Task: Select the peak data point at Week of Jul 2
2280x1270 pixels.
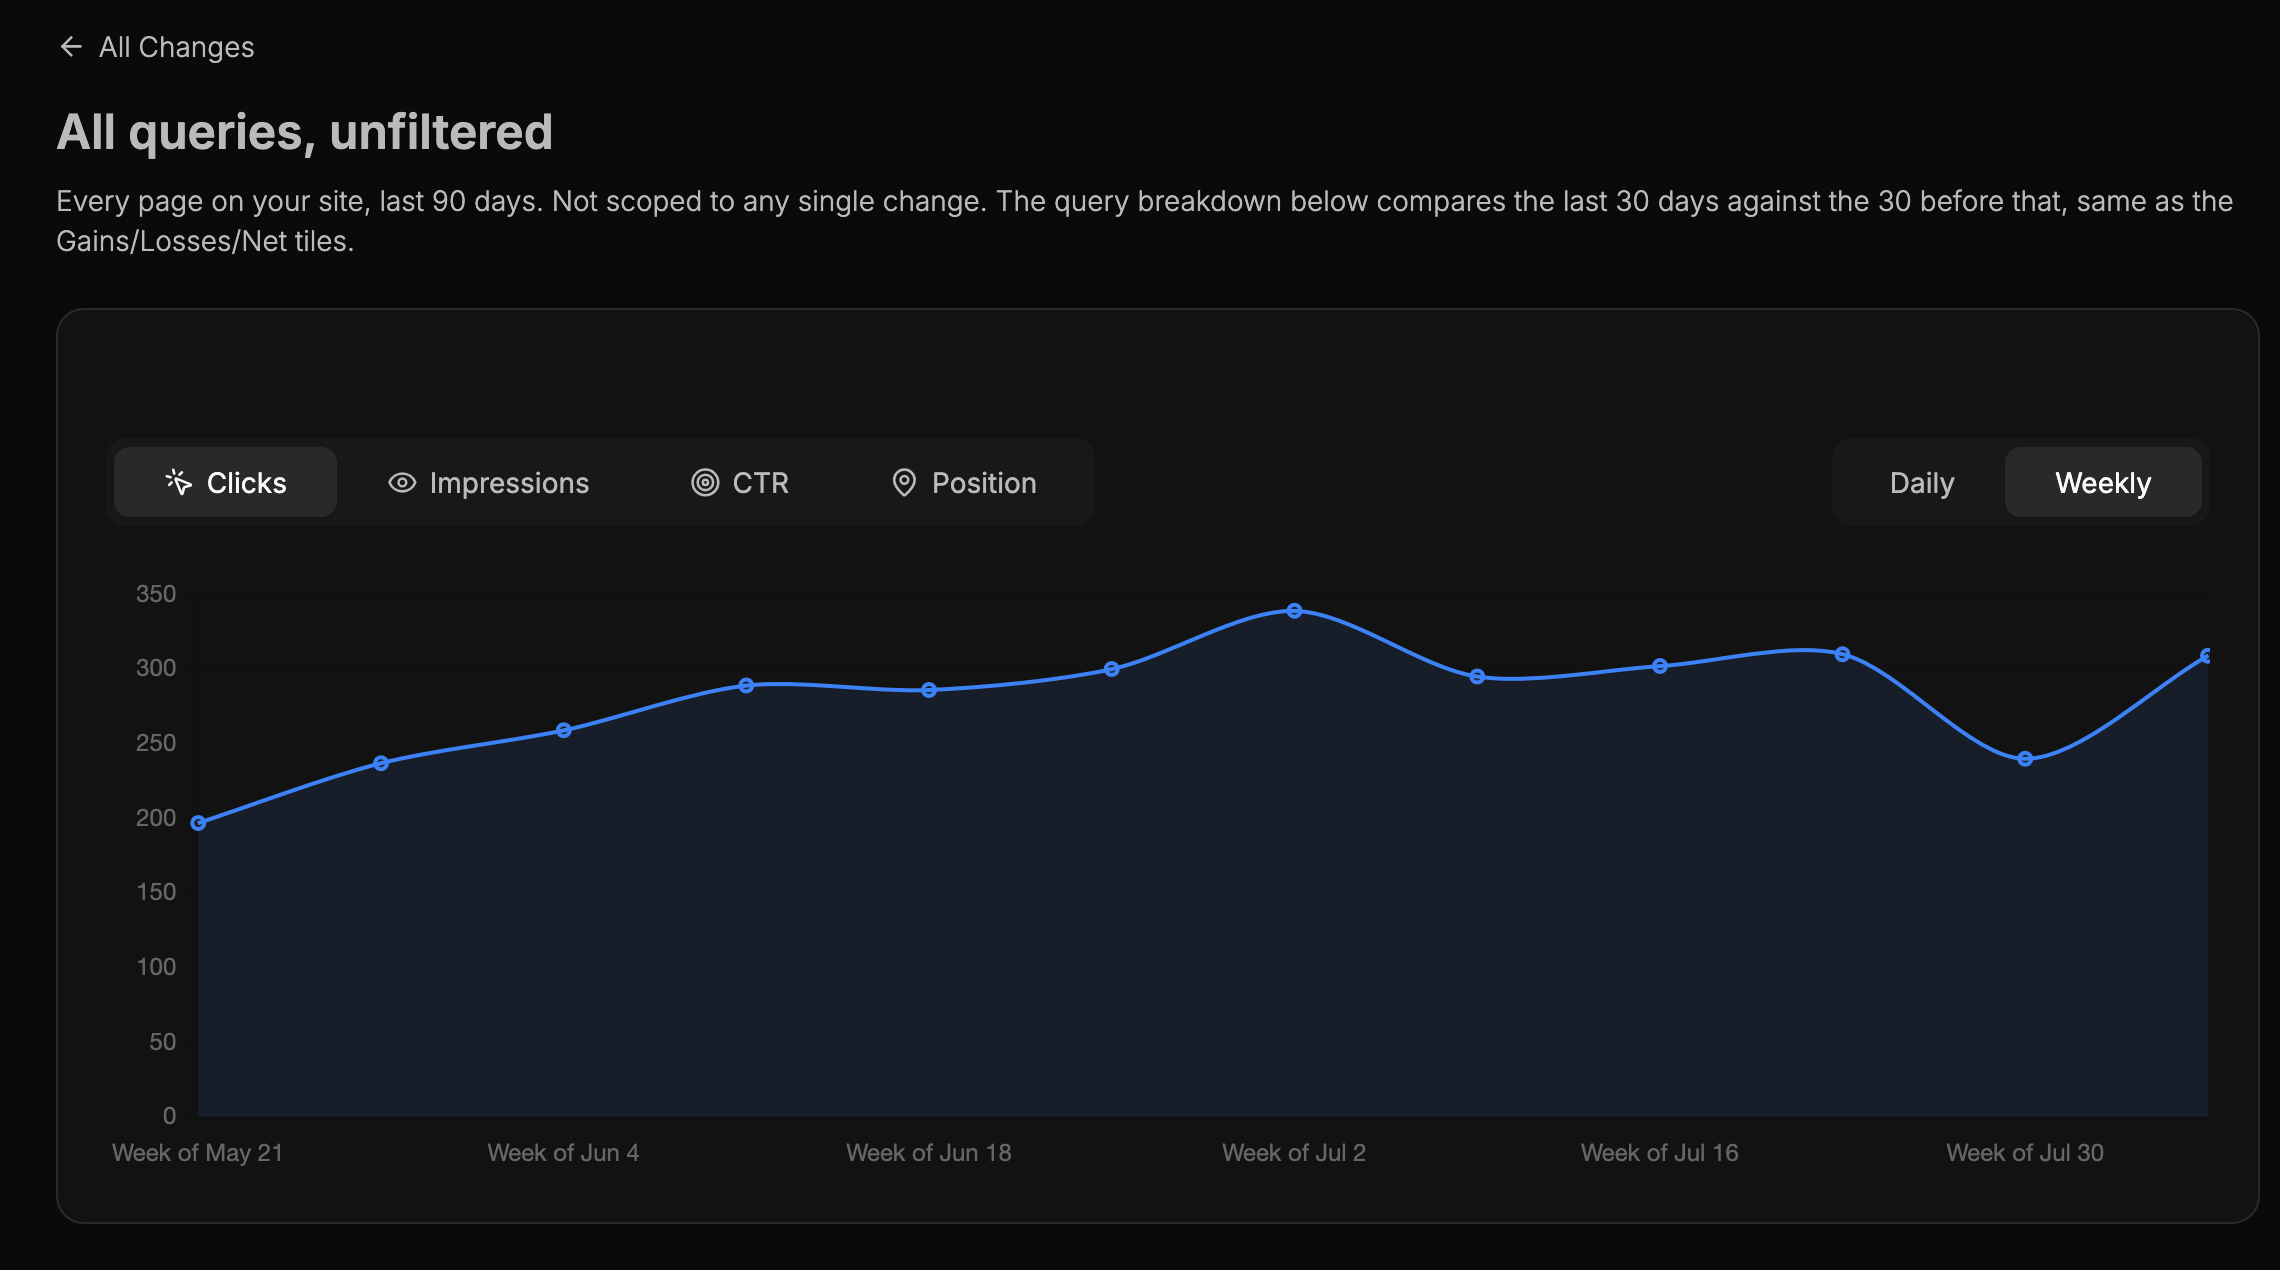Action: click(1294, 610)
